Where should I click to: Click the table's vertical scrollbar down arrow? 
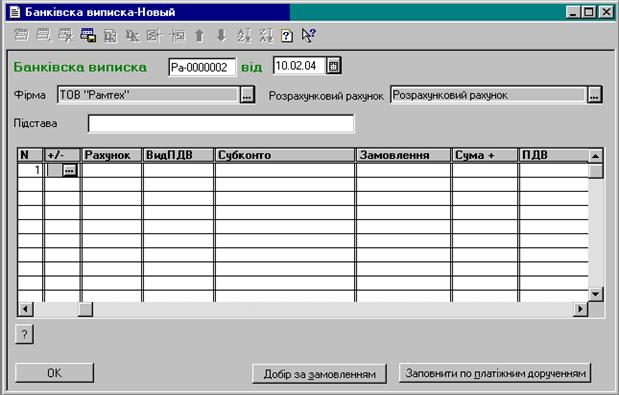(x=596, y=294)
